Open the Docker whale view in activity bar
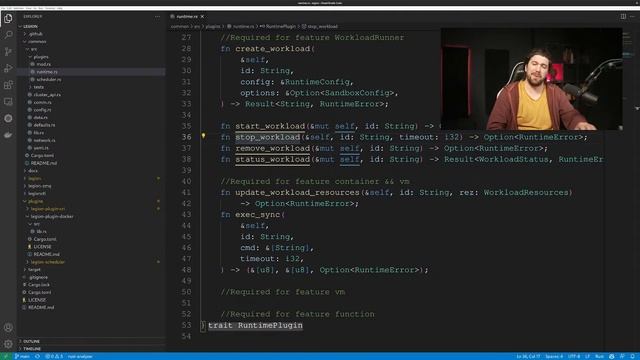640x360 pixels. 8,135
